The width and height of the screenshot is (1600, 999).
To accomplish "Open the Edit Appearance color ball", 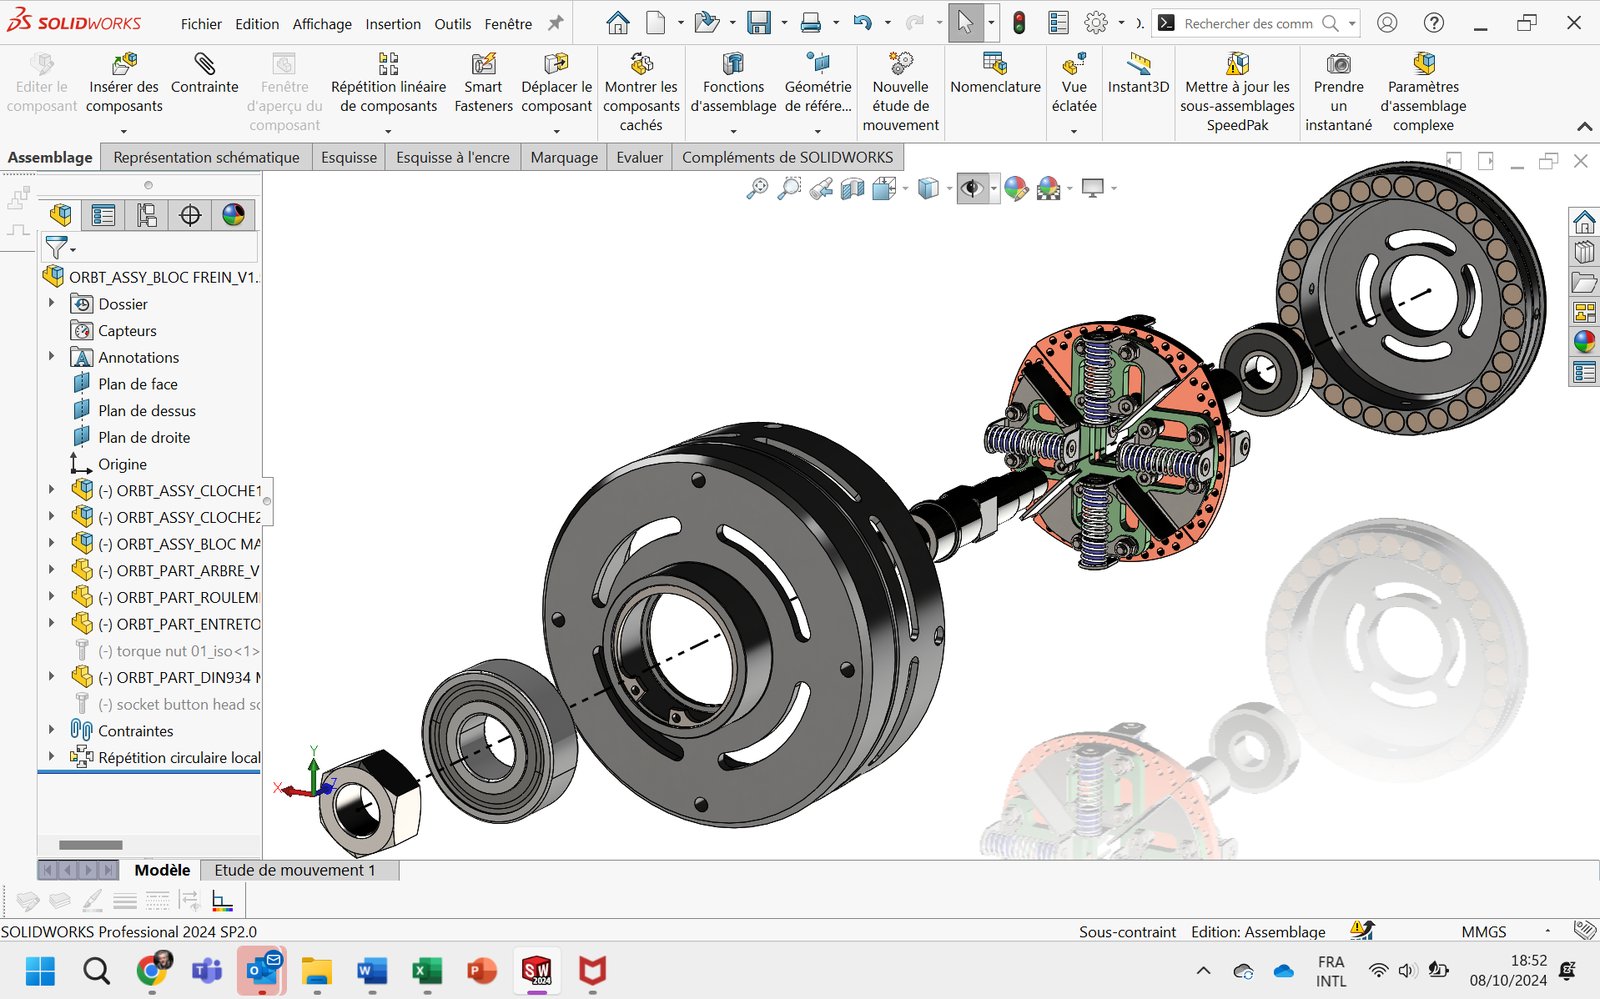I will click(1016, 188).
